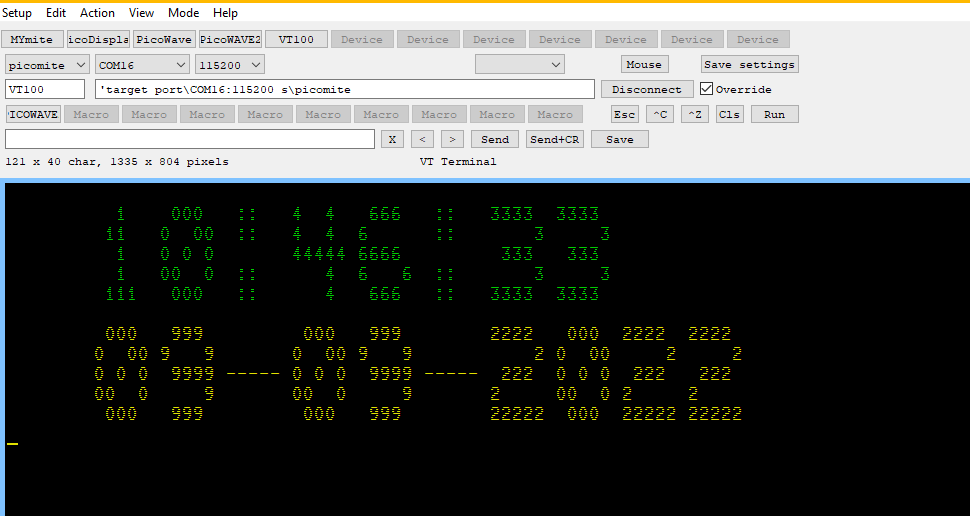The width and height of the screenshot is (970, 516).
Task: Toggle the Override checkbox
Action: [707, 89]
